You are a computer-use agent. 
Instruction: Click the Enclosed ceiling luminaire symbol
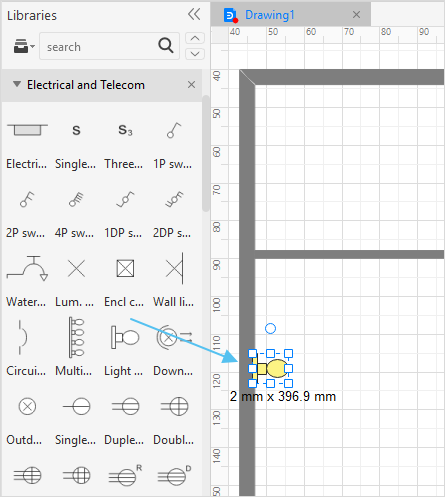[125, 268]
